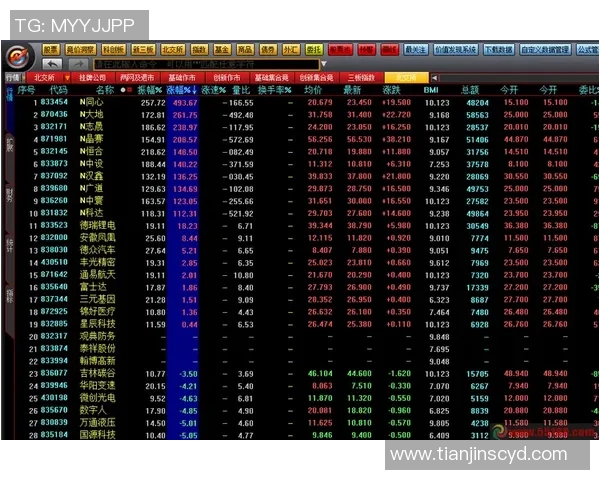Open the command box dropdown triangle
Viewport: 600px width, 480px height.
click(x=324, y=64)
